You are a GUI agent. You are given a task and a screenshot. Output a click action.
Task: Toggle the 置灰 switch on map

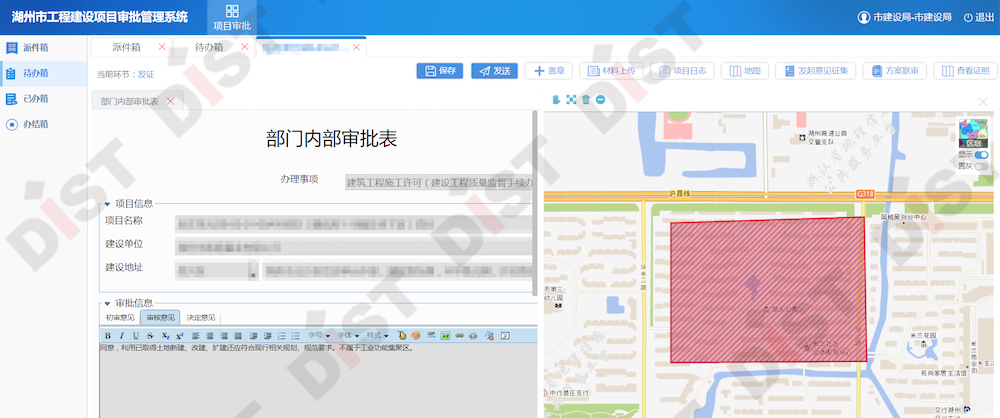click(982, 166)
